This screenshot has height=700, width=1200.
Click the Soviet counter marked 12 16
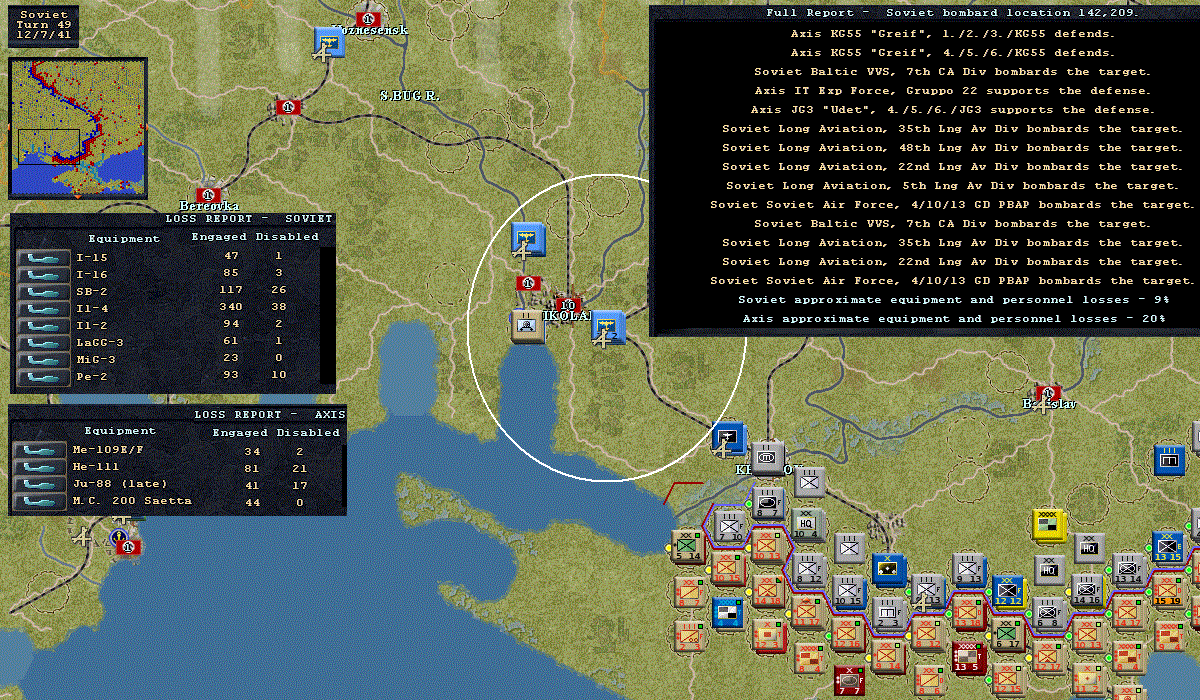[847, 634]
